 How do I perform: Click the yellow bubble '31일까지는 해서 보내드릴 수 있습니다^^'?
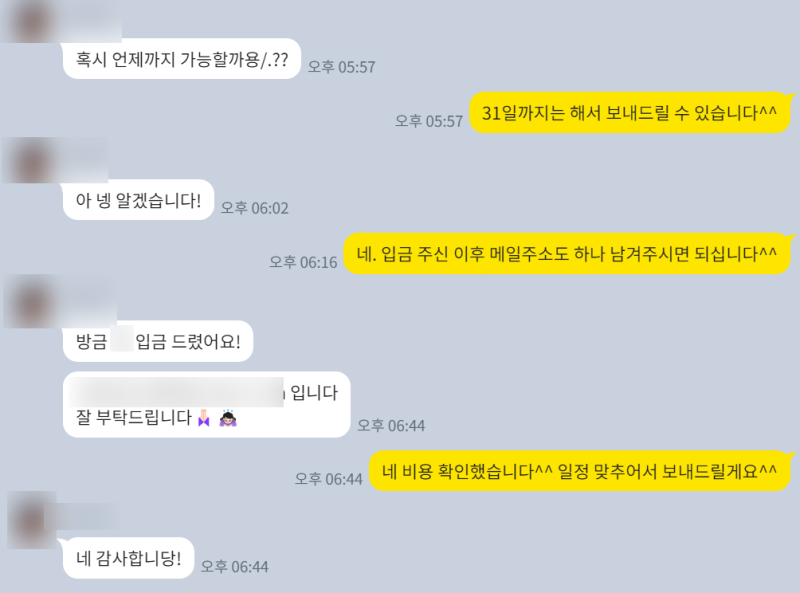coord(630,112)
